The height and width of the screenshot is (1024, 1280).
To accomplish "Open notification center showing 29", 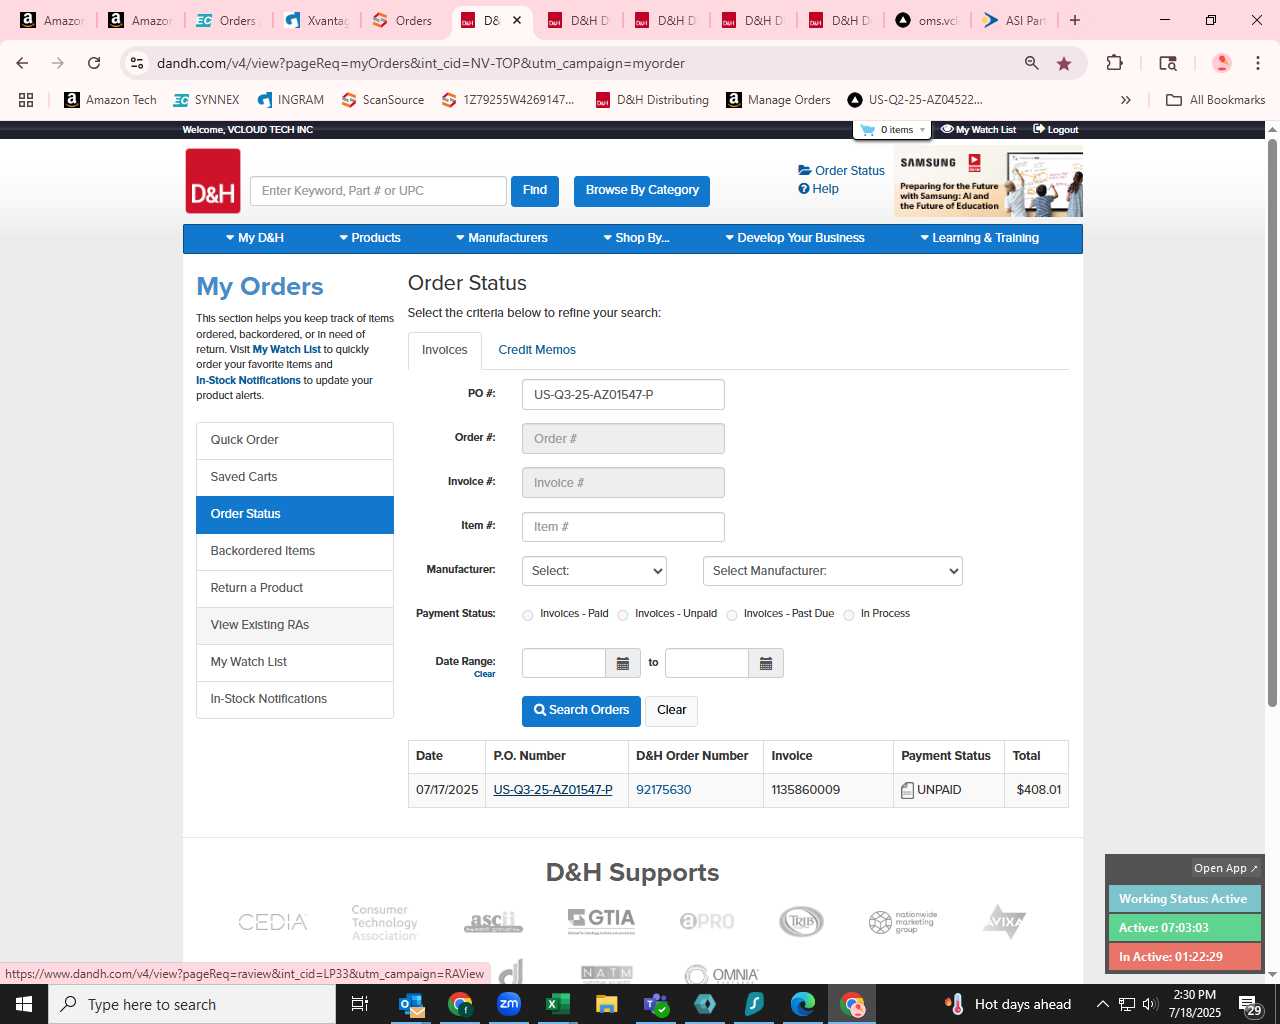I will point(1250,1005).
